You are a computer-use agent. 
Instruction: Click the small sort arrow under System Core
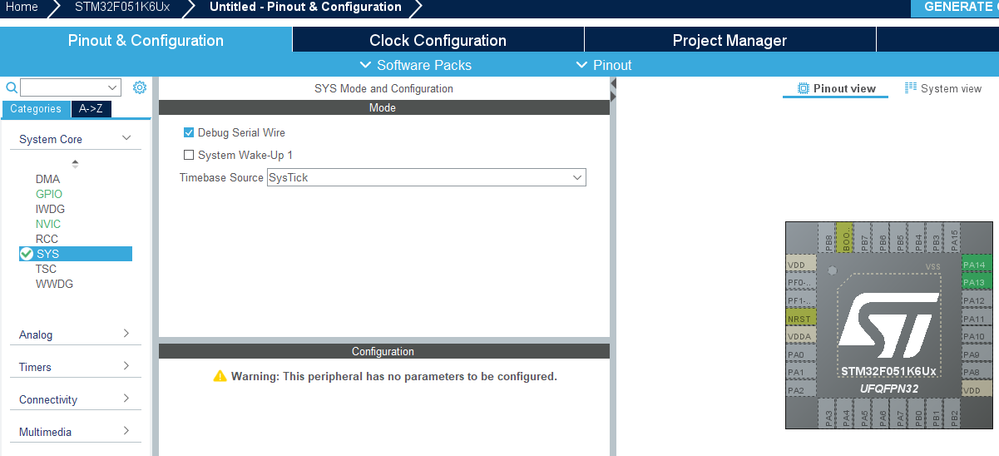[75, 164]
